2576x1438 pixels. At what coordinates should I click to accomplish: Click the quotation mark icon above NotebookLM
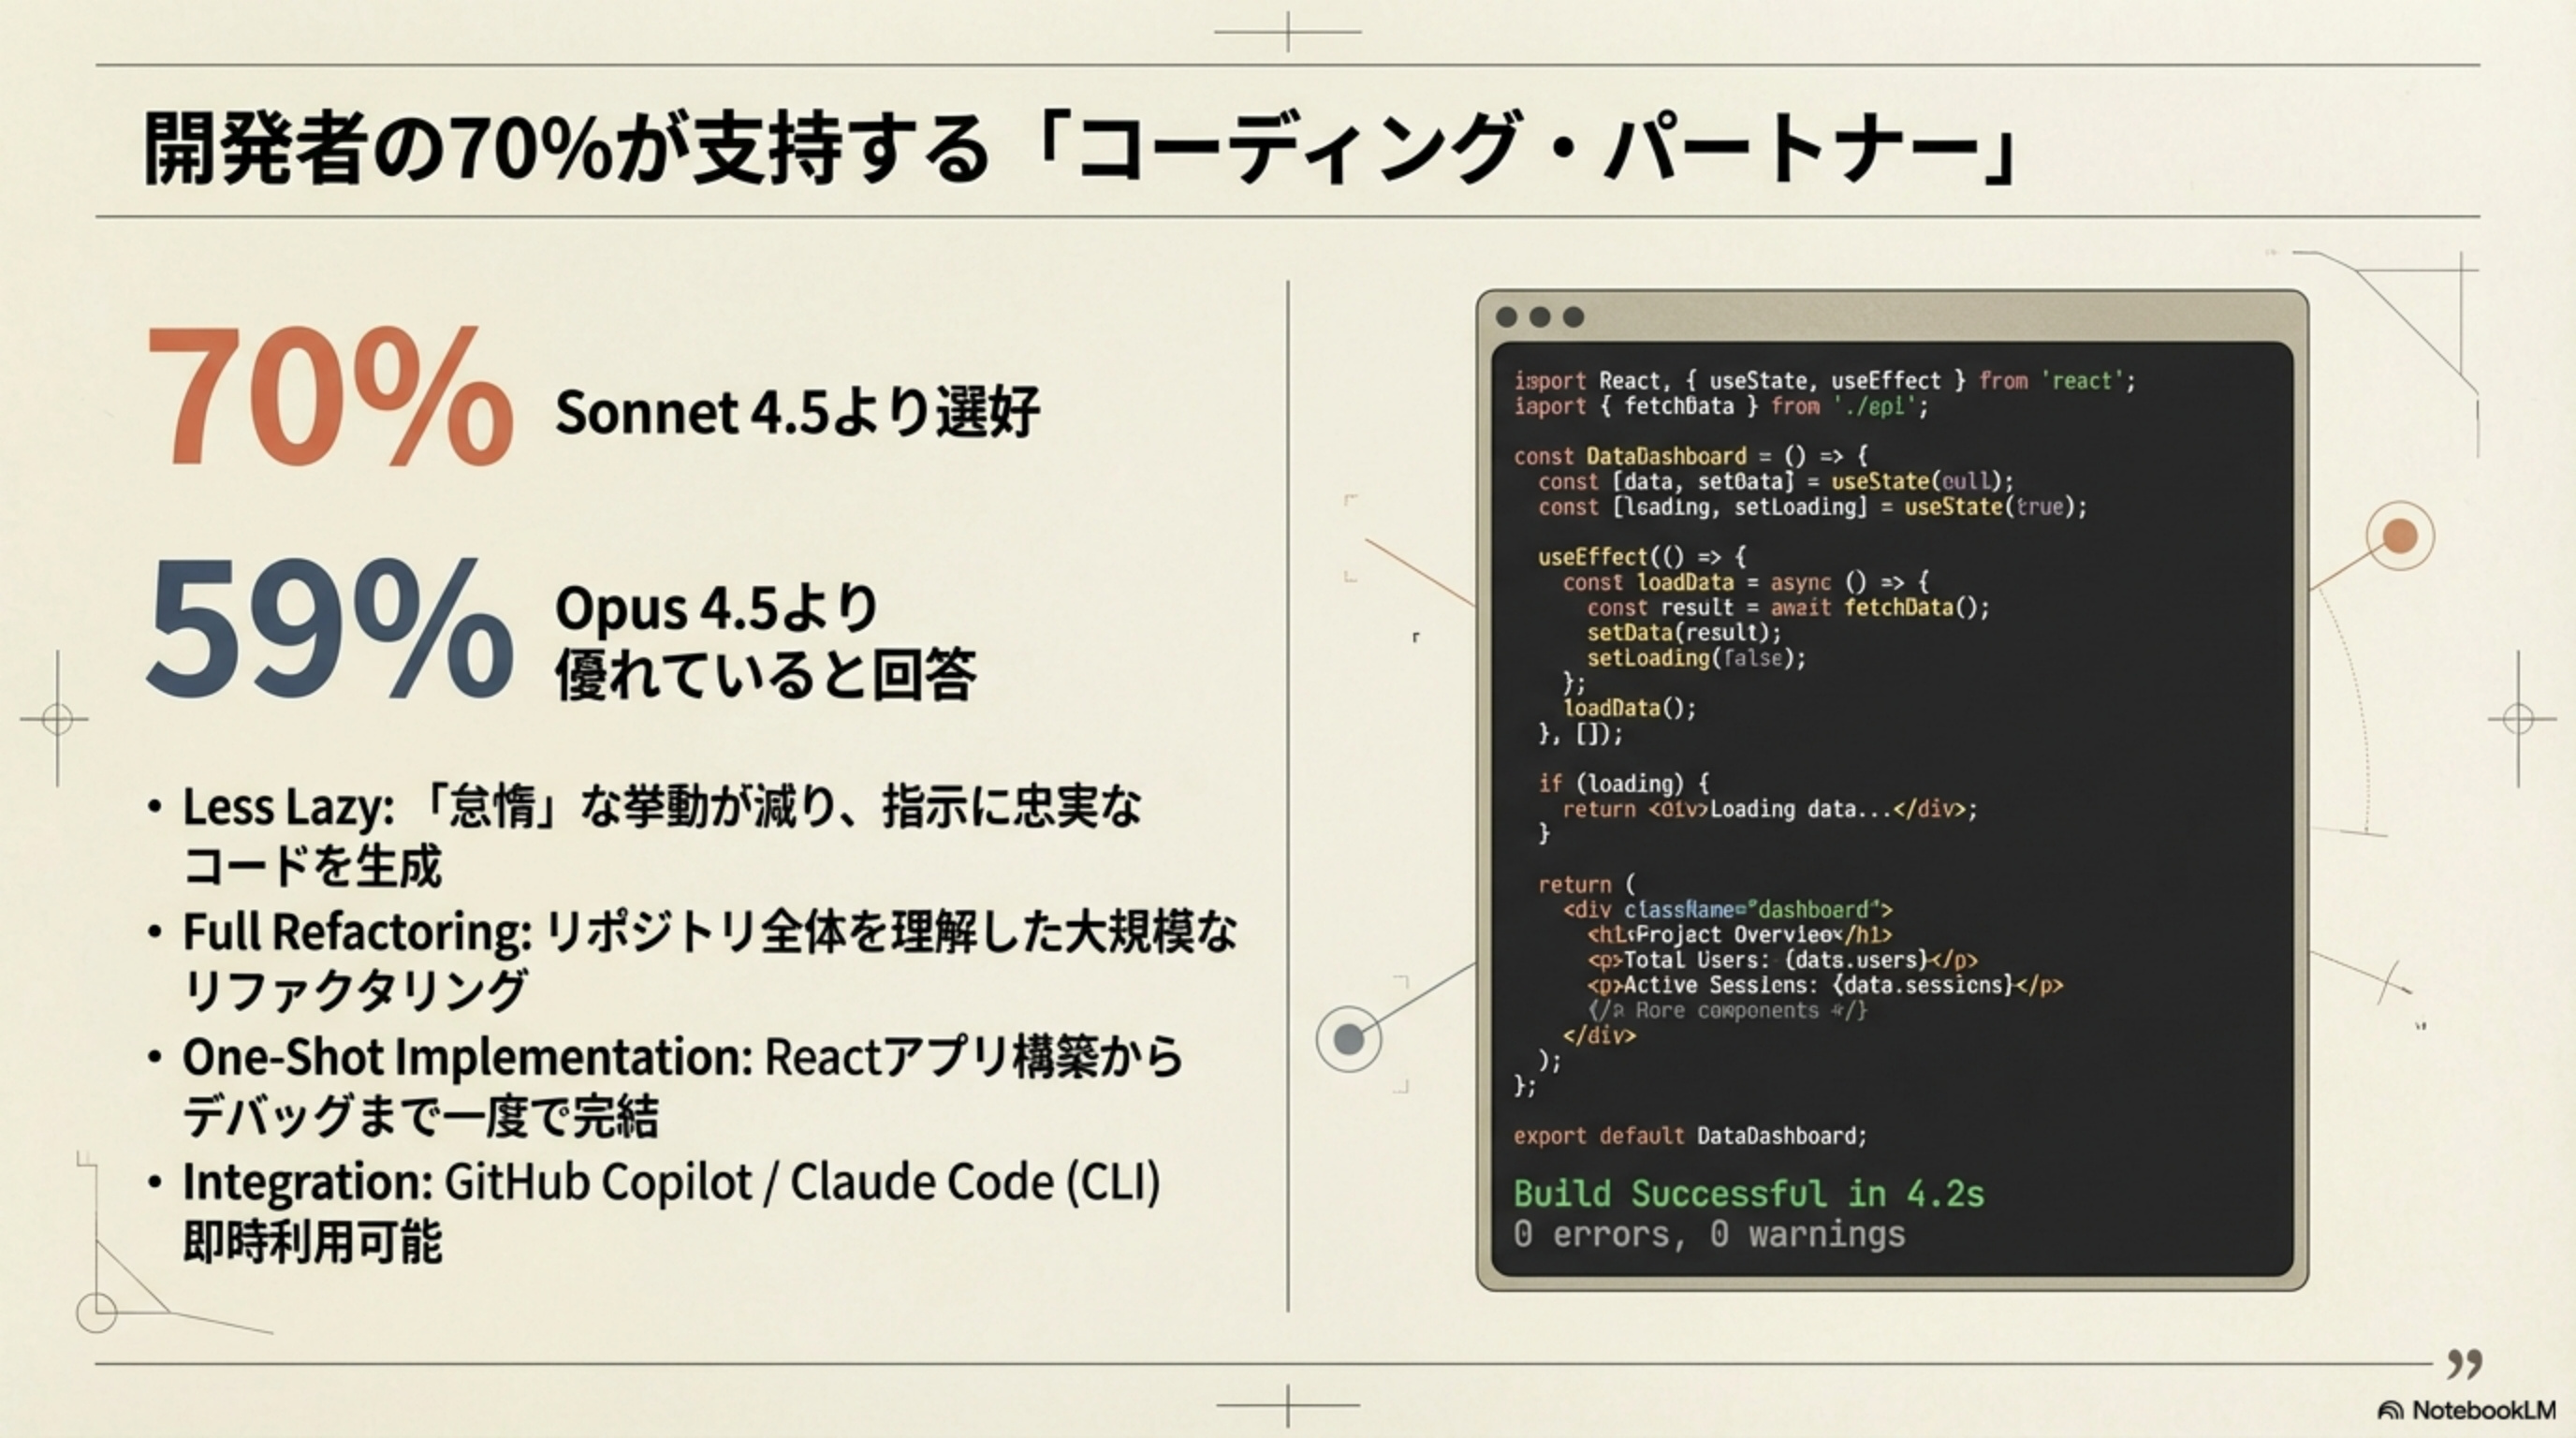(x=2464, y=1364)
